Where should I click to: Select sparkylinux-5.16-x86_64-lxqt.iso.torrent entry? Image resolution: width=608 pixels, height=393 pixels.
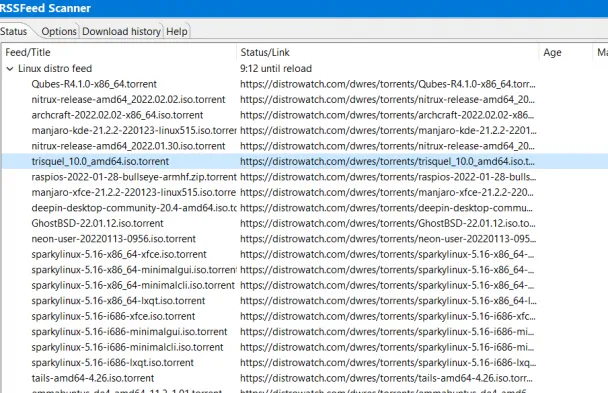[x=118, y=301]
